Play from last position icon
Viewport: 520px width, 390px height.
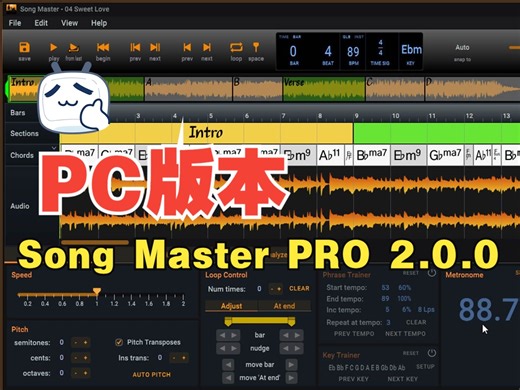pos(74,47)
